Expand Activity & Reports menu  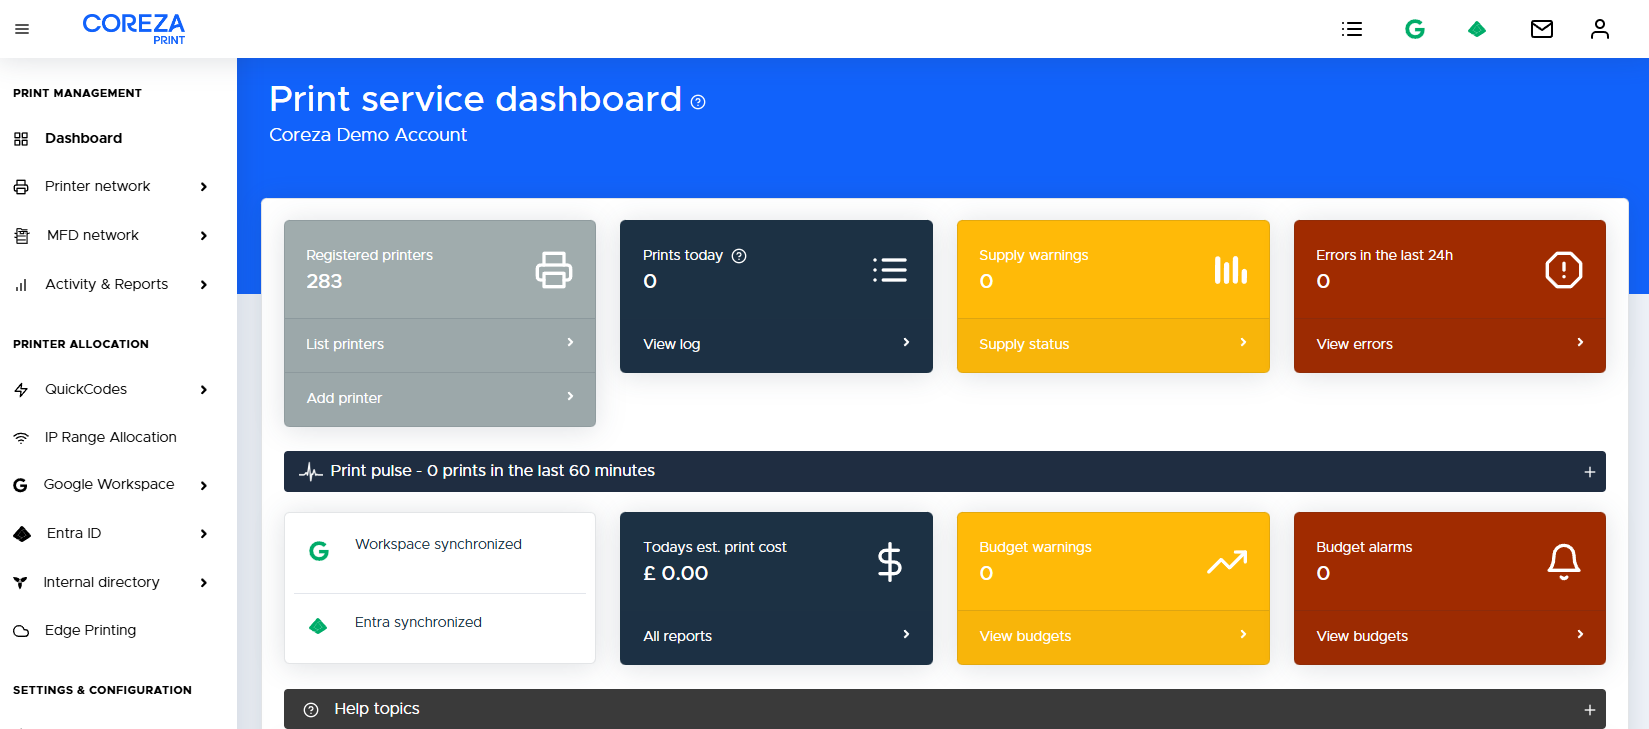[204, 285]
